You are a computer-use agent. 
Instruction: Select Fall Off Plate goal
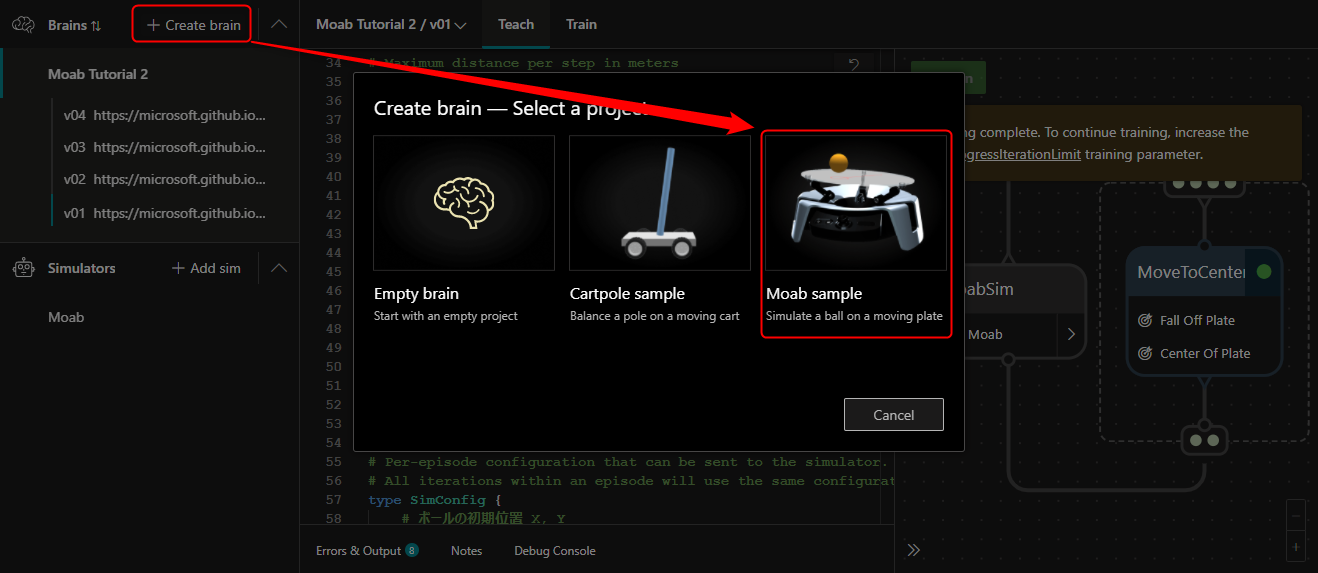1197,320
